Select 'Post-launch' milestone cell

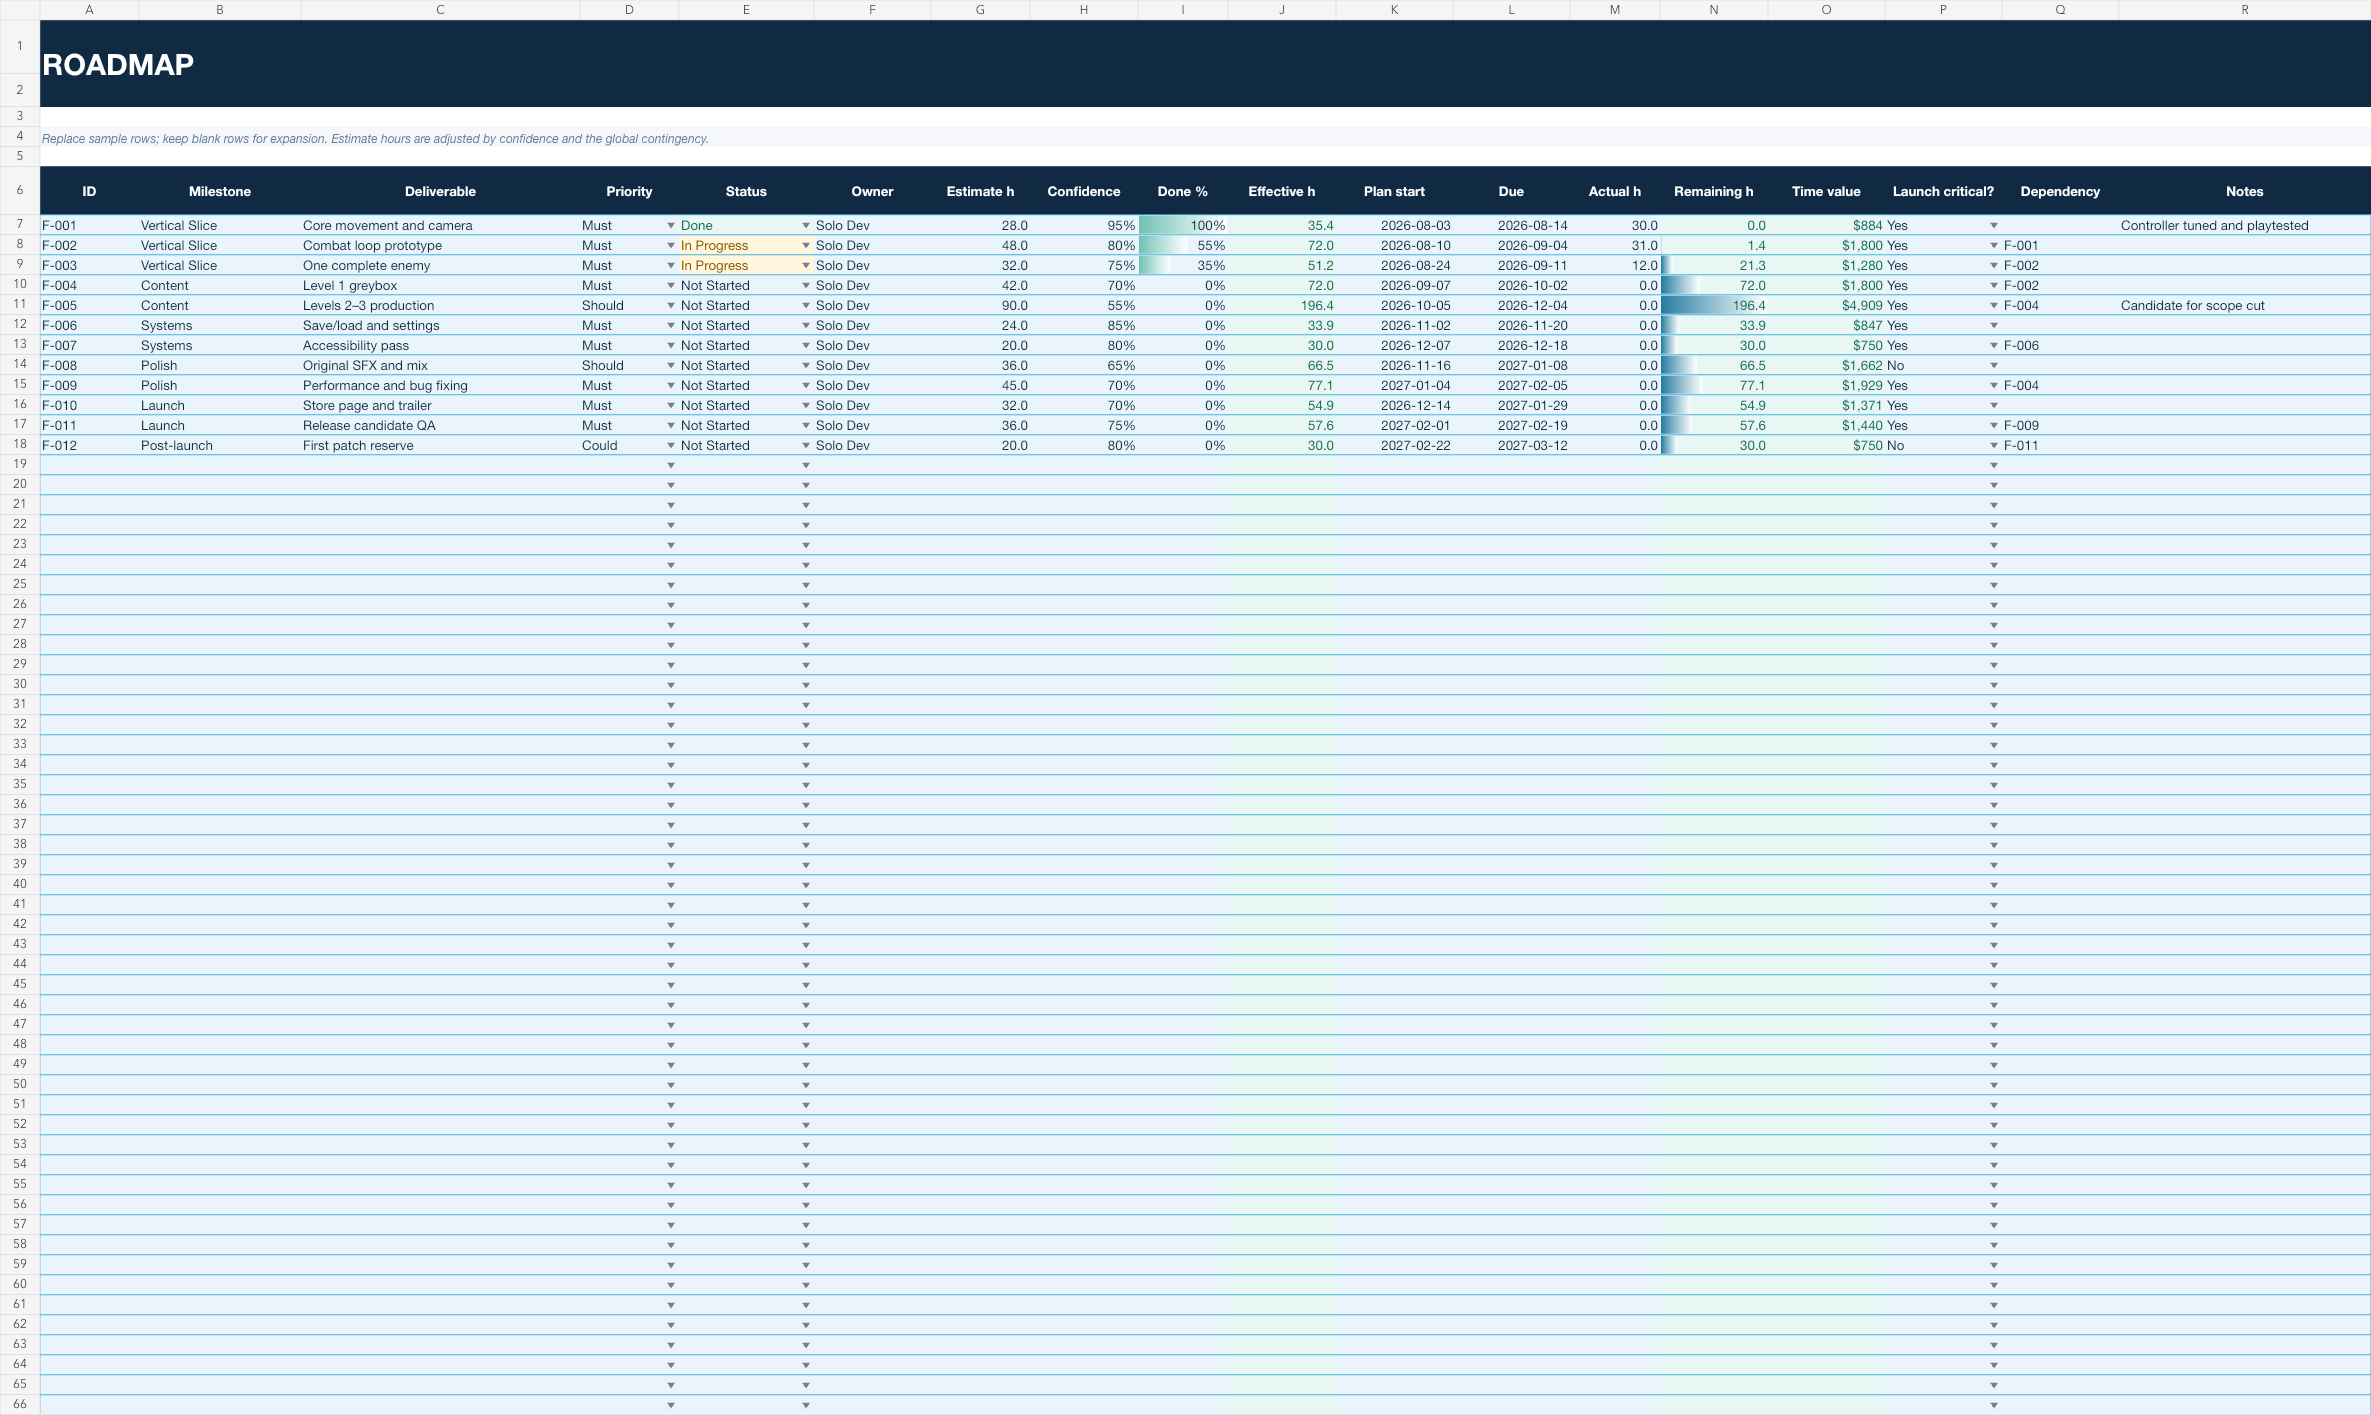[220, 446]
